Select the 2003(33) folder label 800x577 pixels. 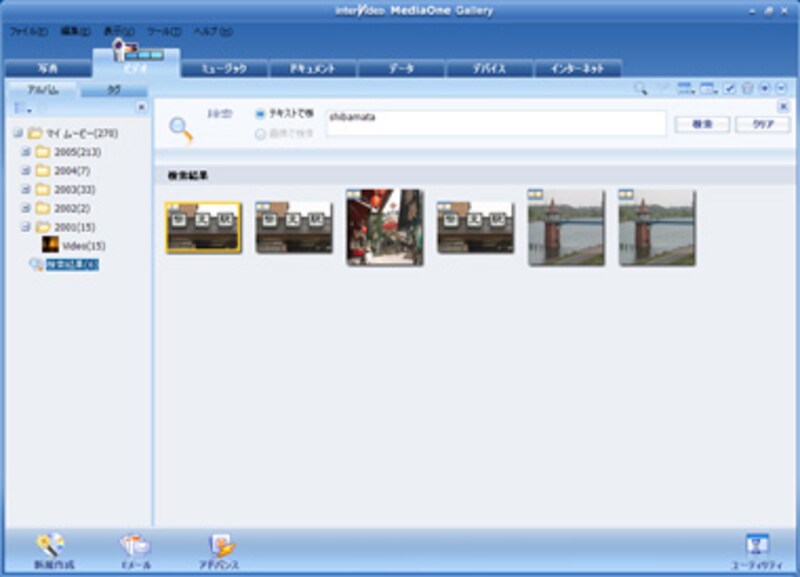pos(74,189)
